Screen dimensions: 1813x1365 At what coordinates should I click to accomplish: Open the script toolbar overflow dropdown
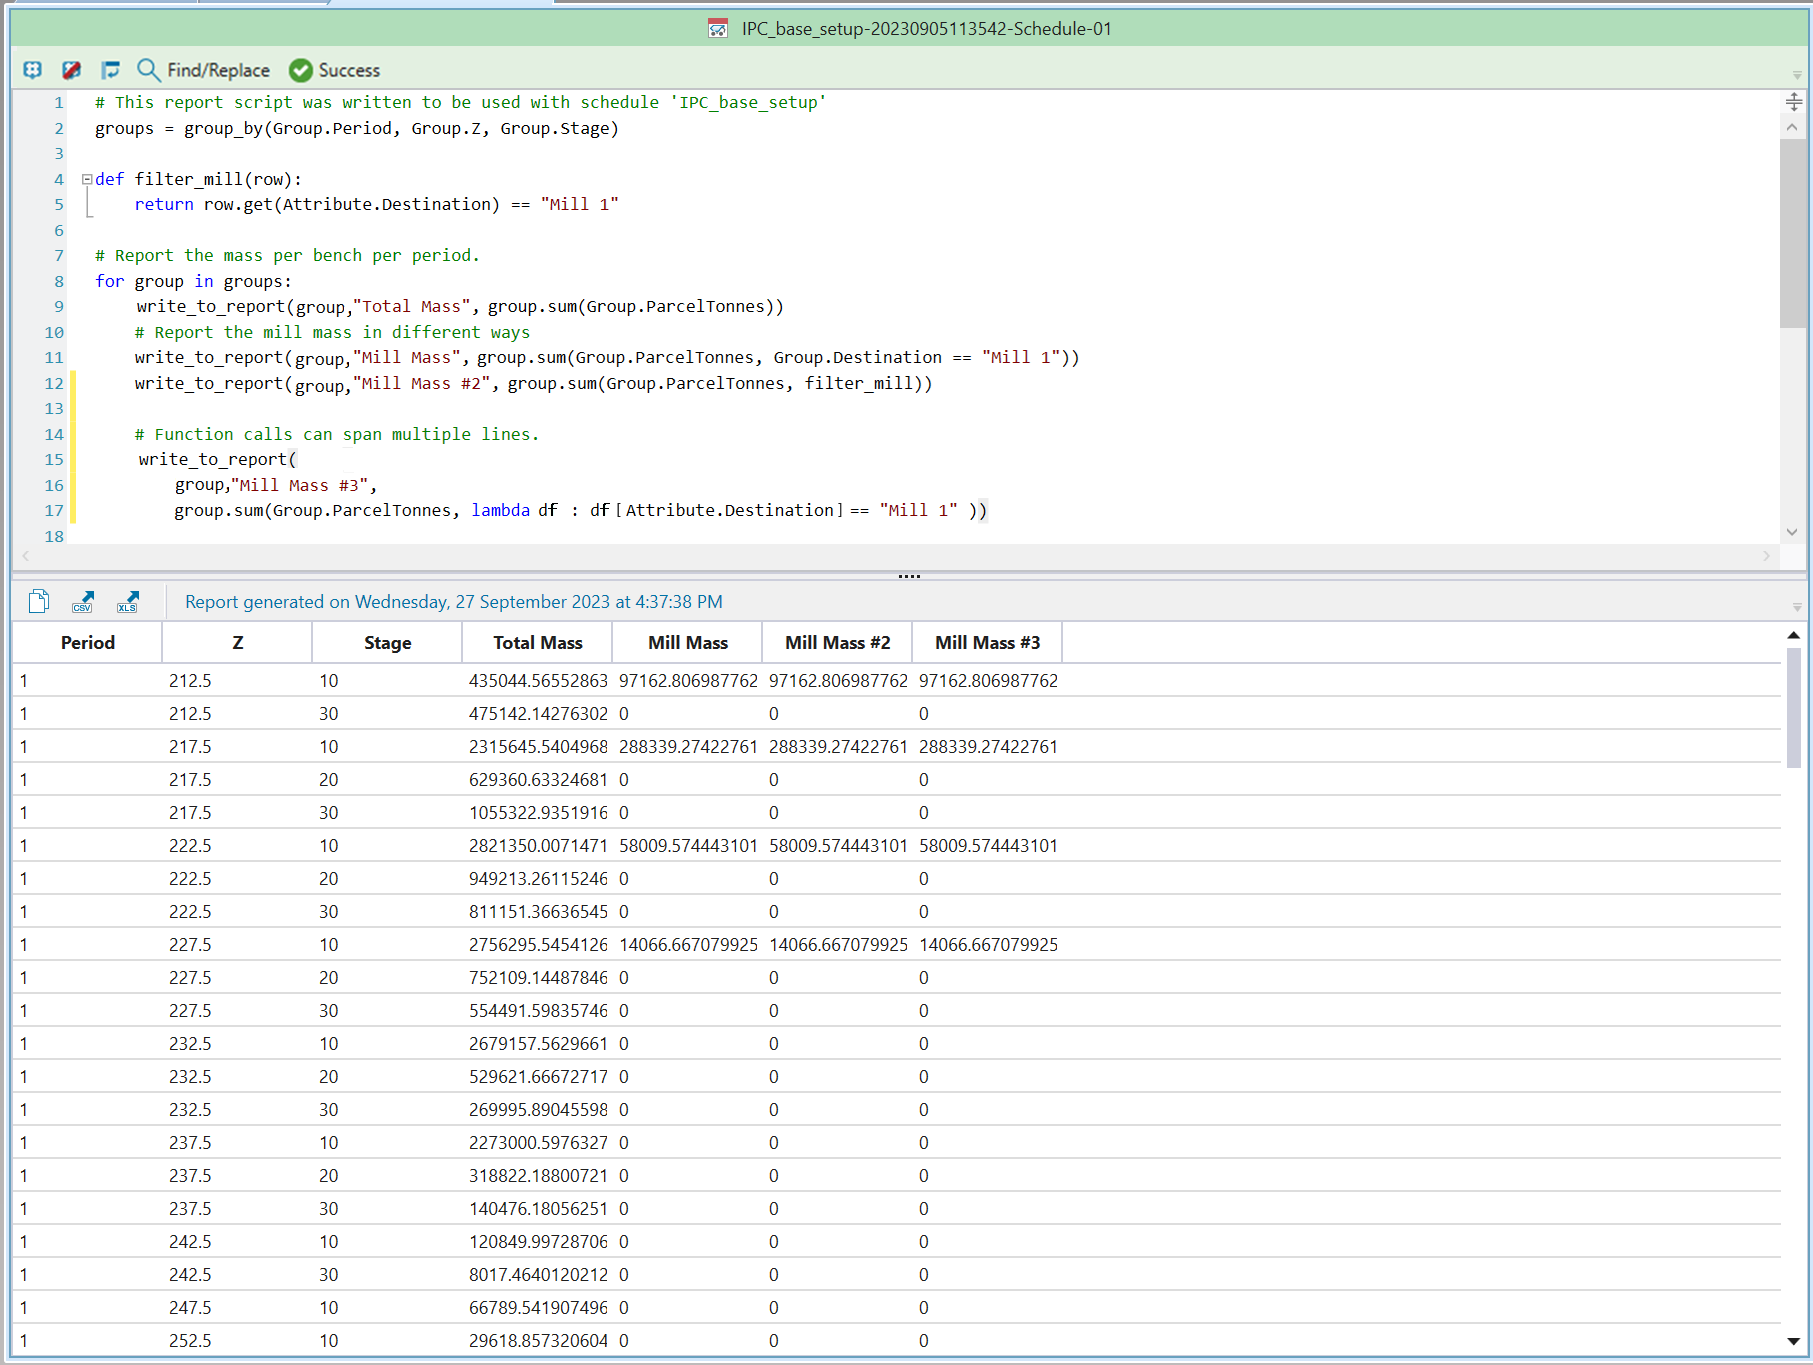click(x=1796, y=75)
